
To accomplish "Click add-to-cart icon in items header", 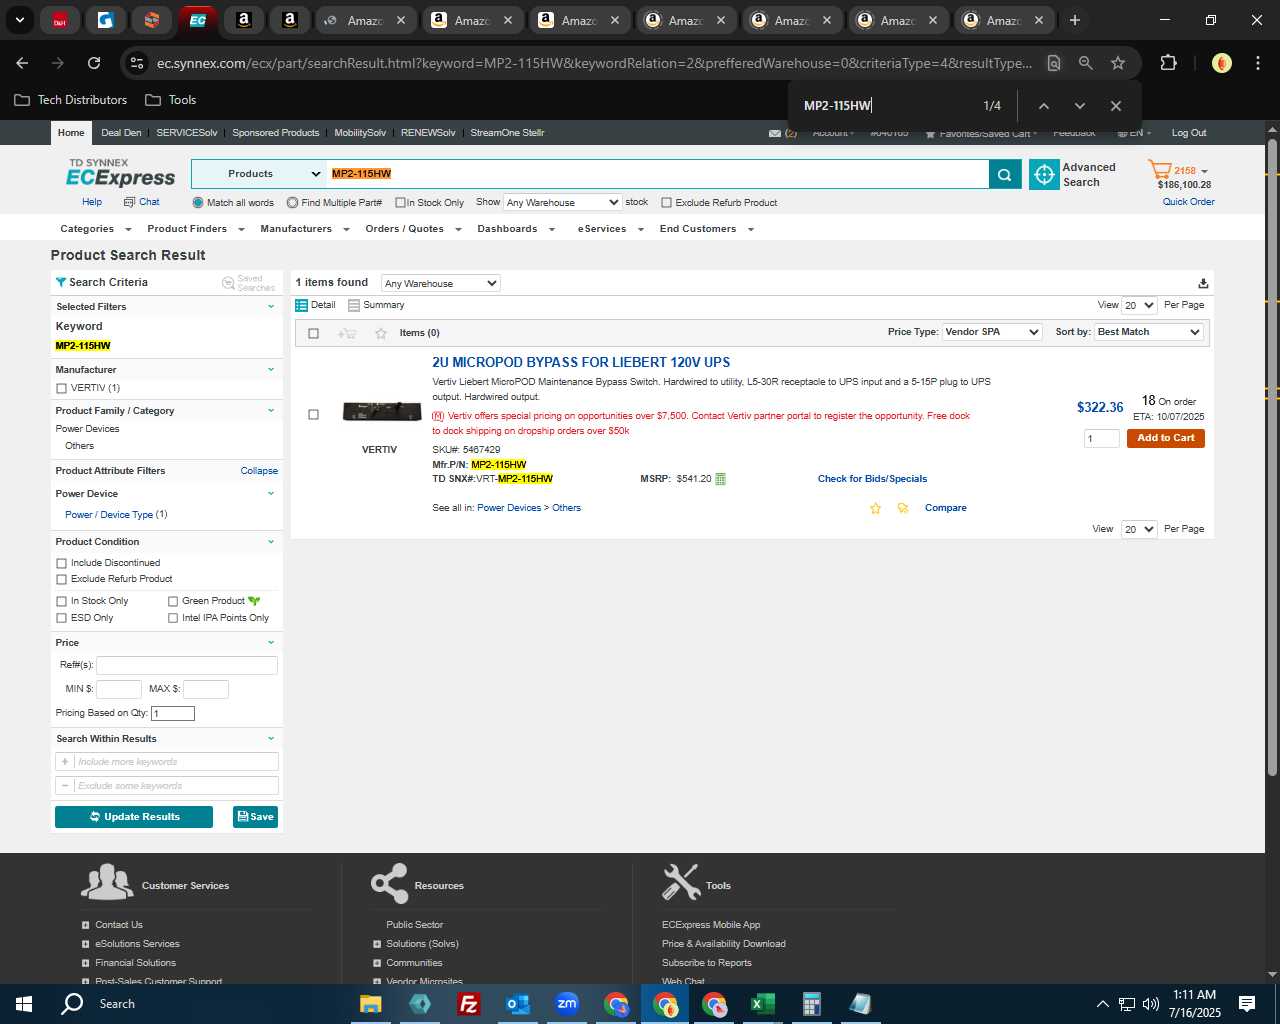I will coord(347,334).
